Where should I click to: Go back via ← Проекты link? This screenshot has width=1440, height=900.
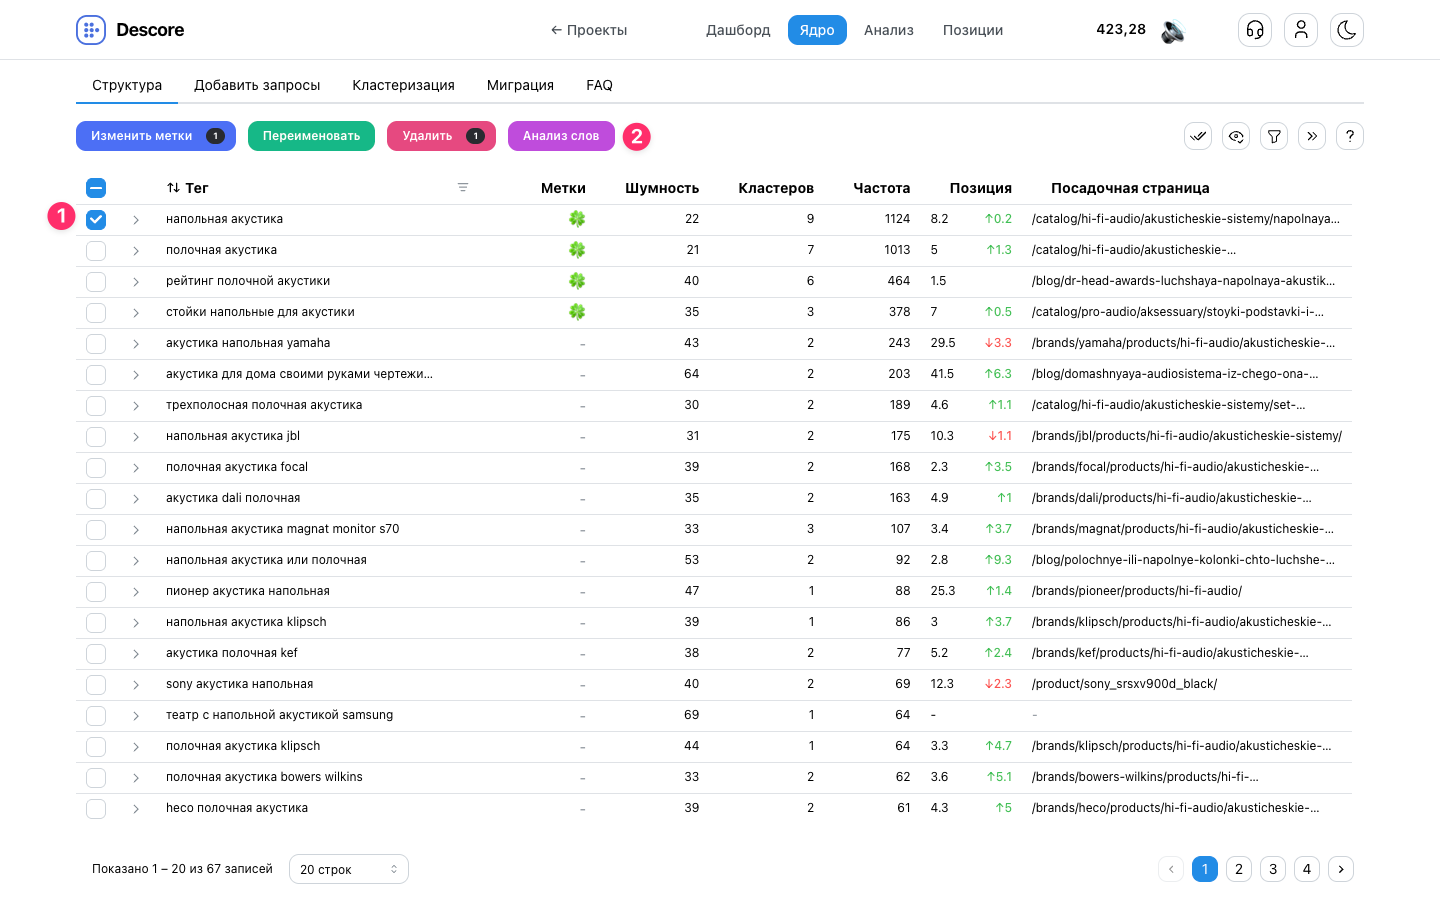point(589,30)
